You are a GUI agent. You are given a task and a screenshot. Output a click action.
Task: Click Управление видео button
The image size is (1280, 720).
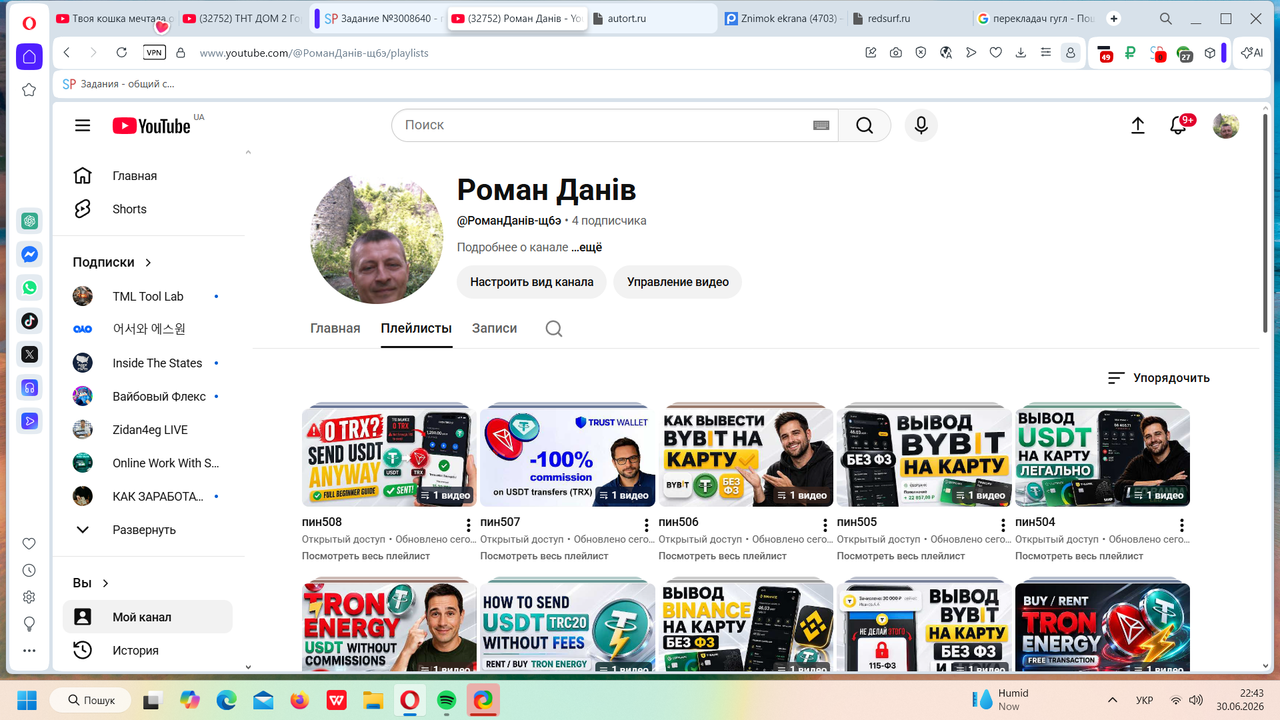[x=678, y=282]
